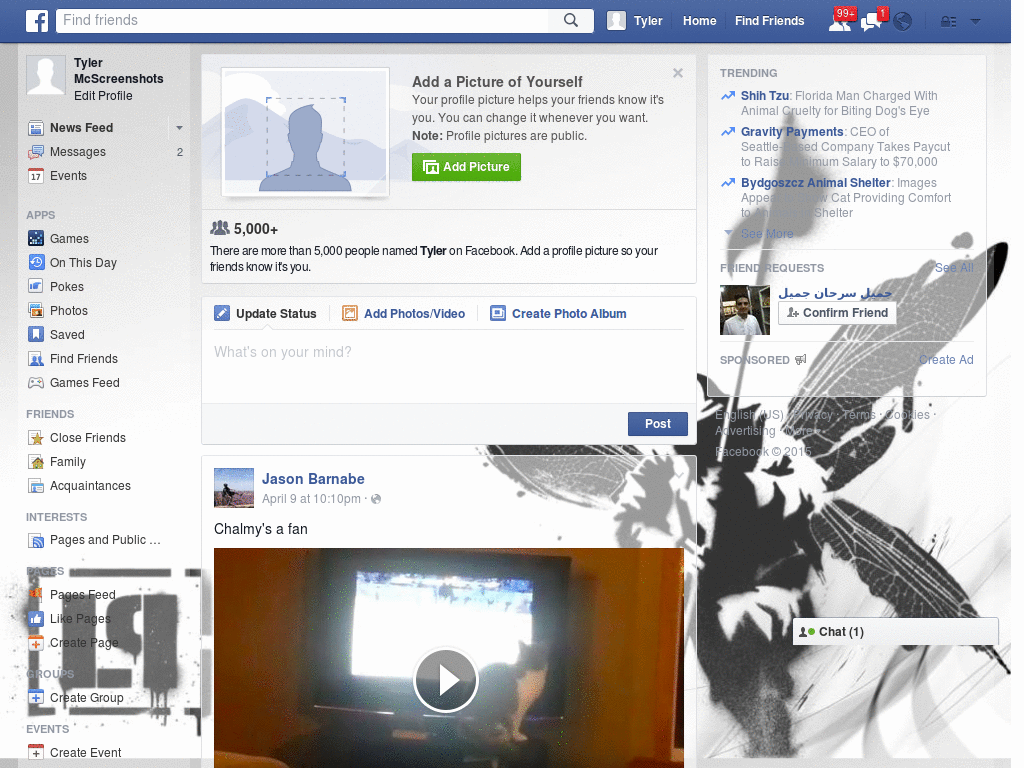This screenshot has width=1024, height=768.
Task: Click the Close Friends star icon
Action: coord(36,438)
